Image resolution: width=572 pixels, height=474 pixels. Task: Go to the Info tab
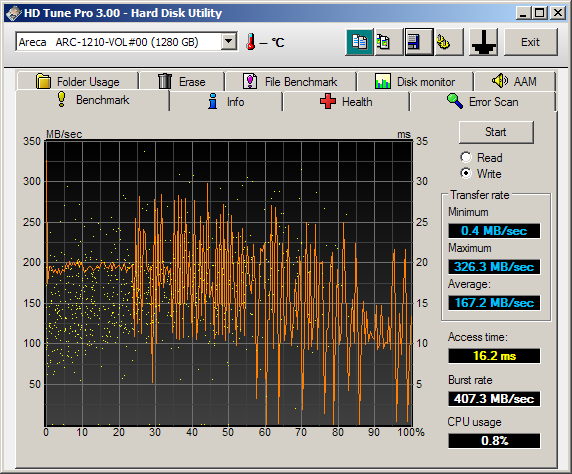pyautogui.click(x=226, y=101)
